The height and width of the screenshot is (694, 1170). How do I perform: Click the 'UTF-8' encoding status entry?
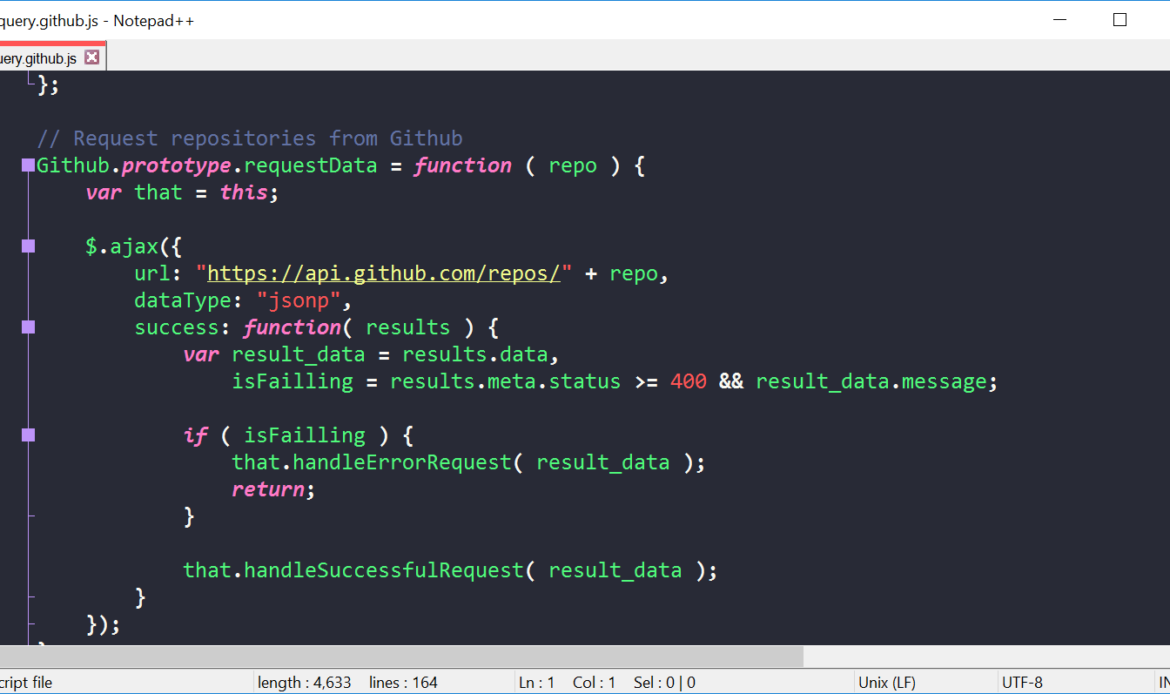(x=1022, y=682)
